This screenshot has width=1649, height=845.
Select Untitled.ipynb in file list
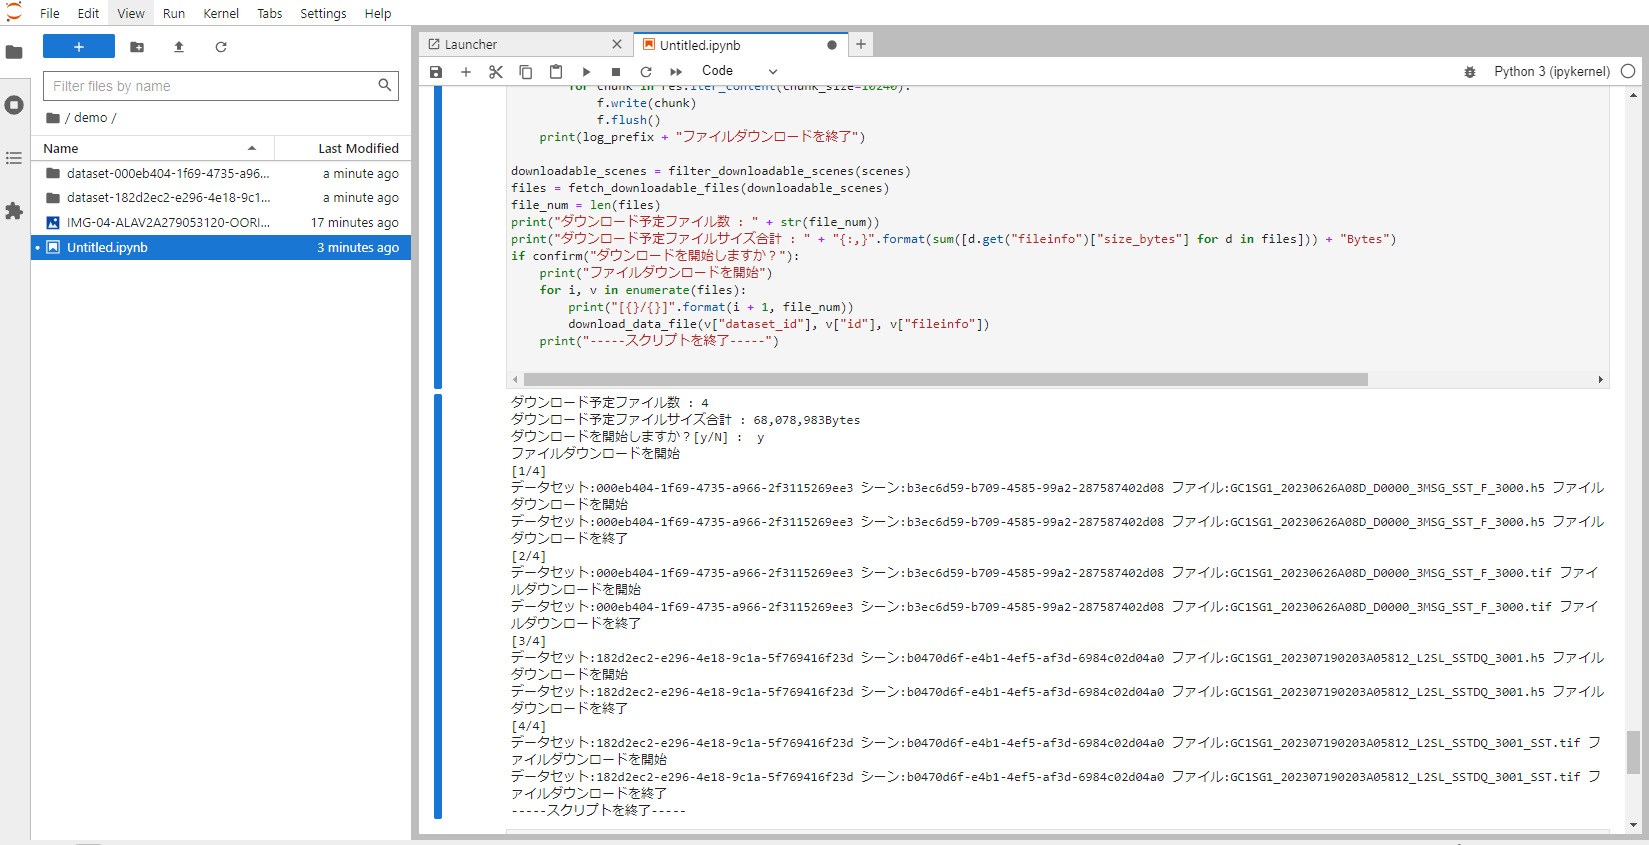coord(221,247)
